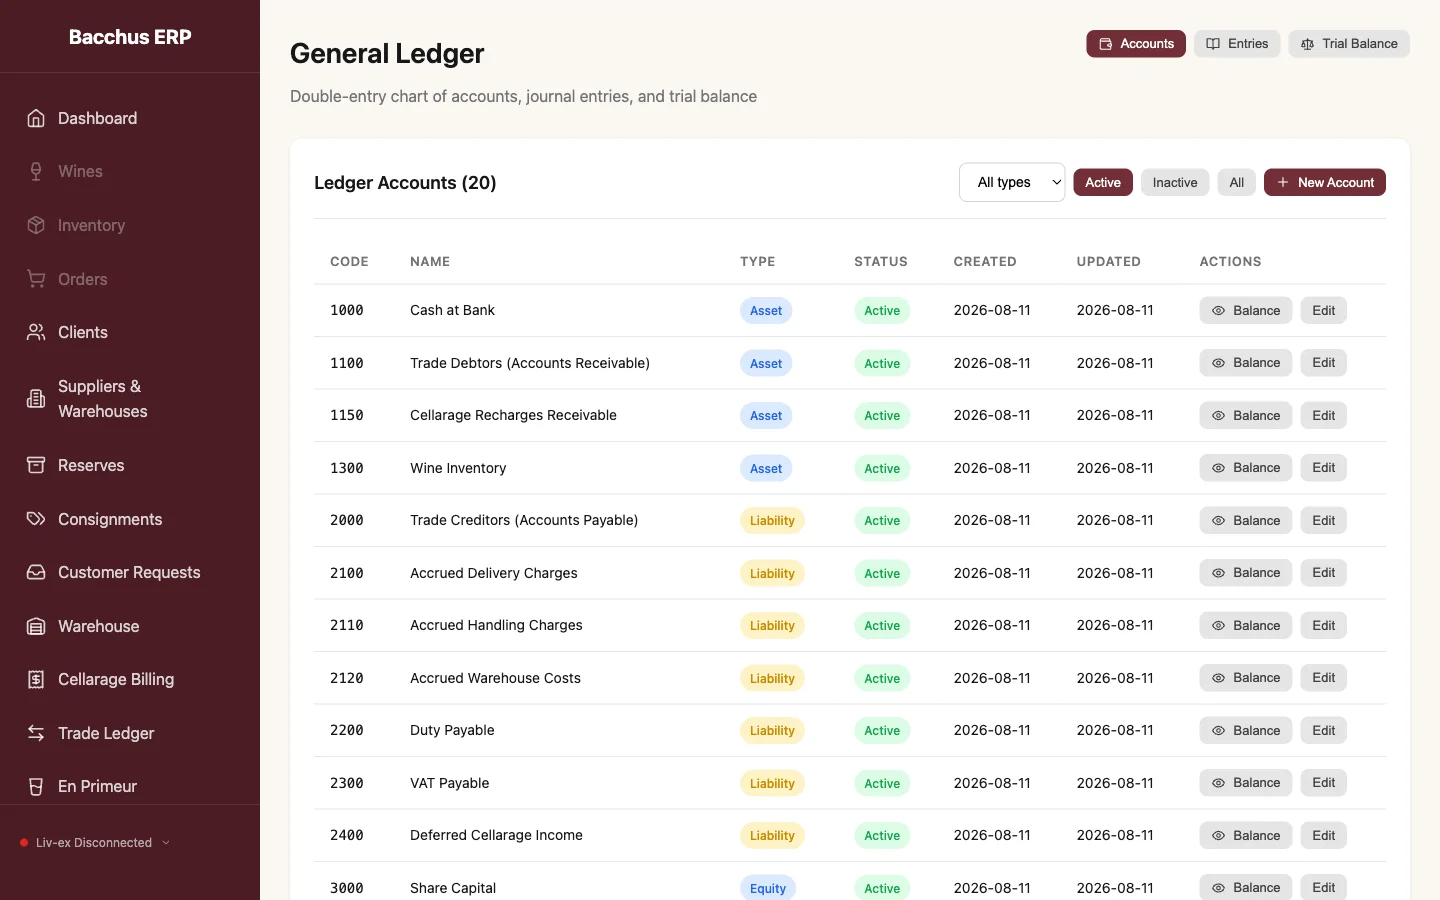1440x900 pixels.
Task: Filter accounts by Inactive status
Action: click(1175, 182)
